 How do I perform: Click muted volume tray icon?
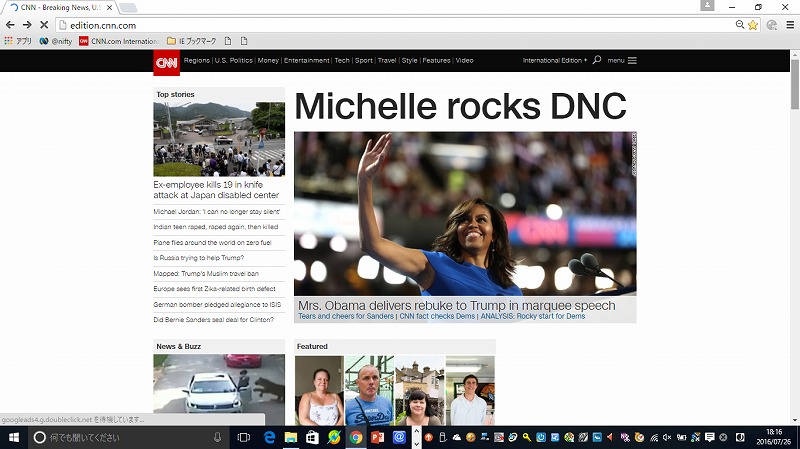667,437
